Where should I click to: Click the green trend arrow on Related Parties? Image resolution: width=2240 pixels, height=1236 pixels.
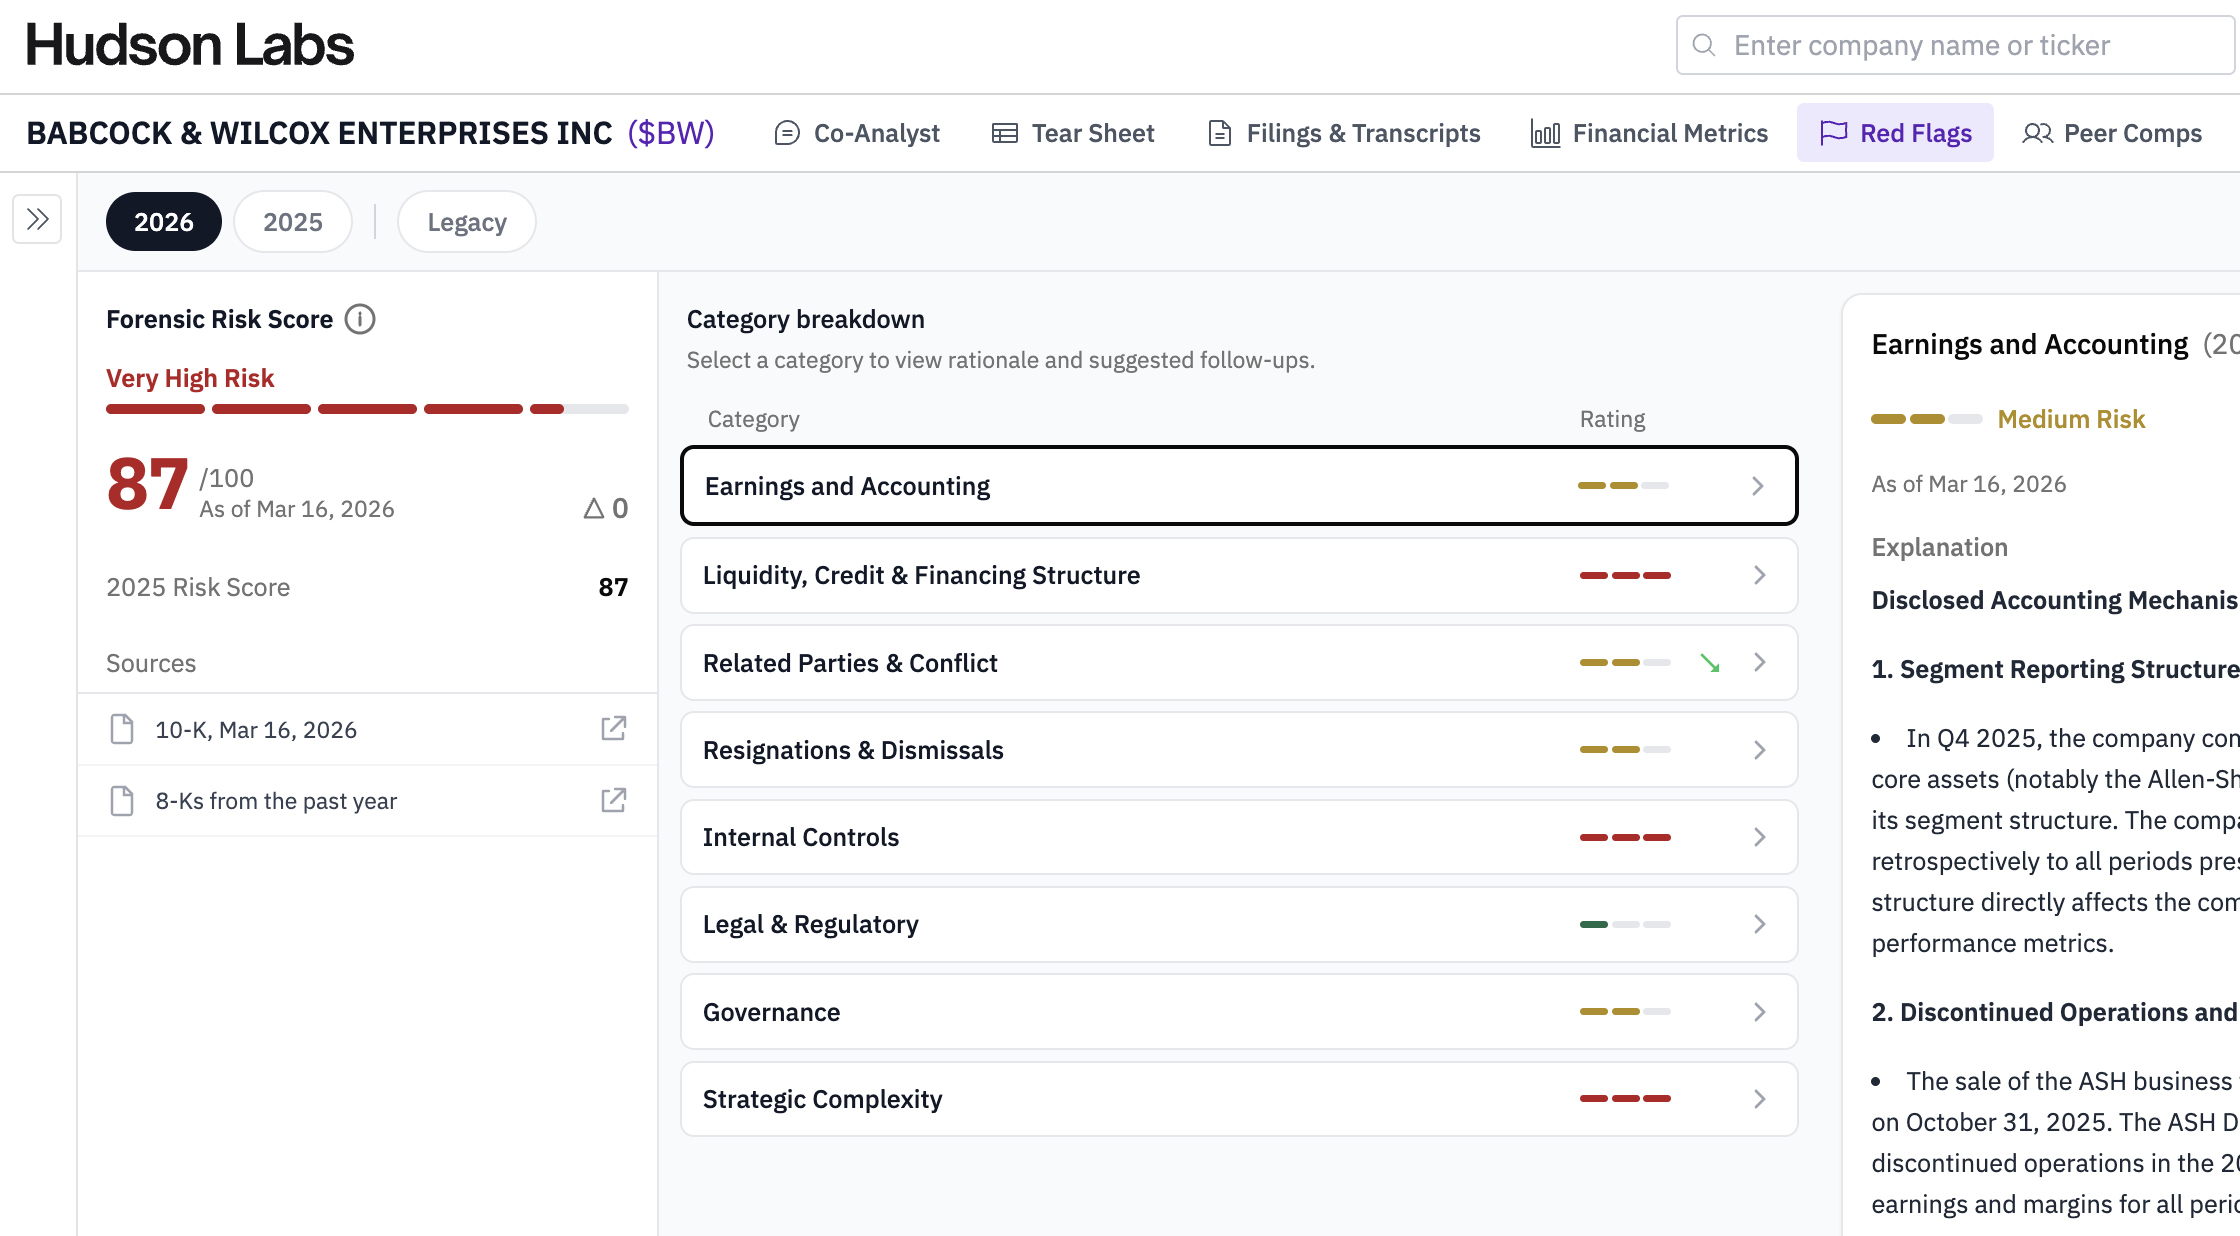pos(1710,663)
